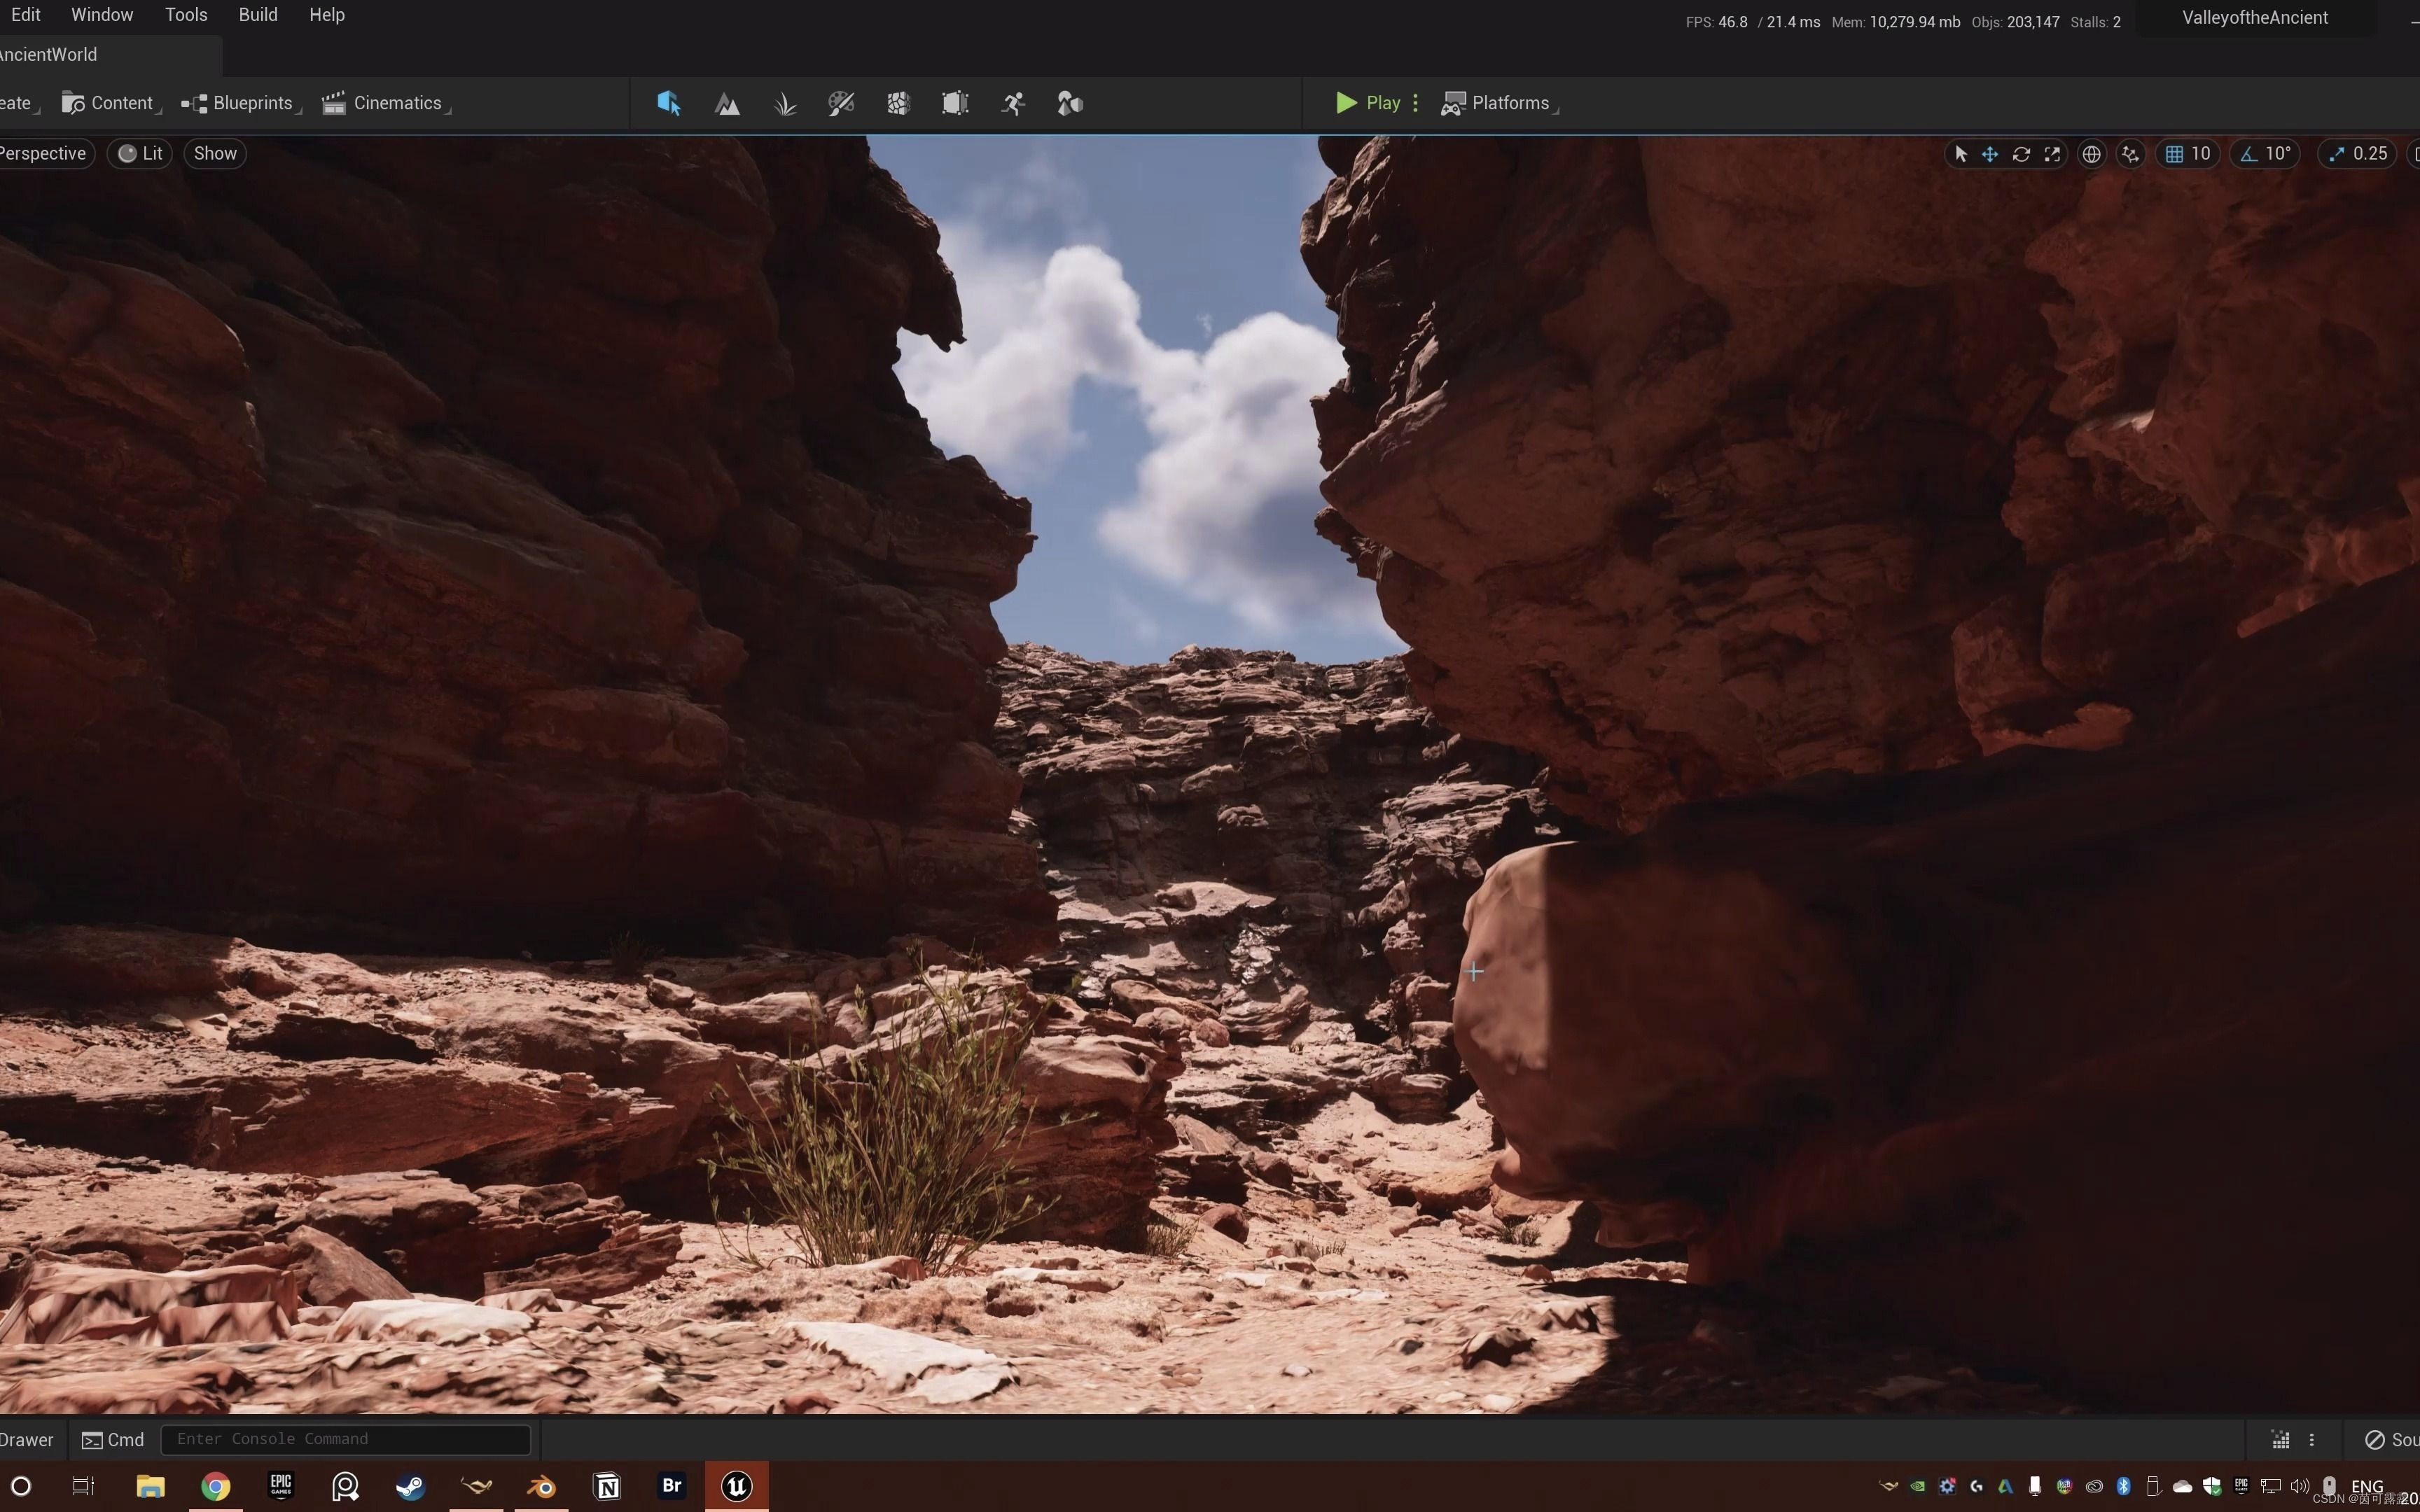
Task: Switch to Landscape mode icon
Action: pyautogui.click(x=727, y=103)
